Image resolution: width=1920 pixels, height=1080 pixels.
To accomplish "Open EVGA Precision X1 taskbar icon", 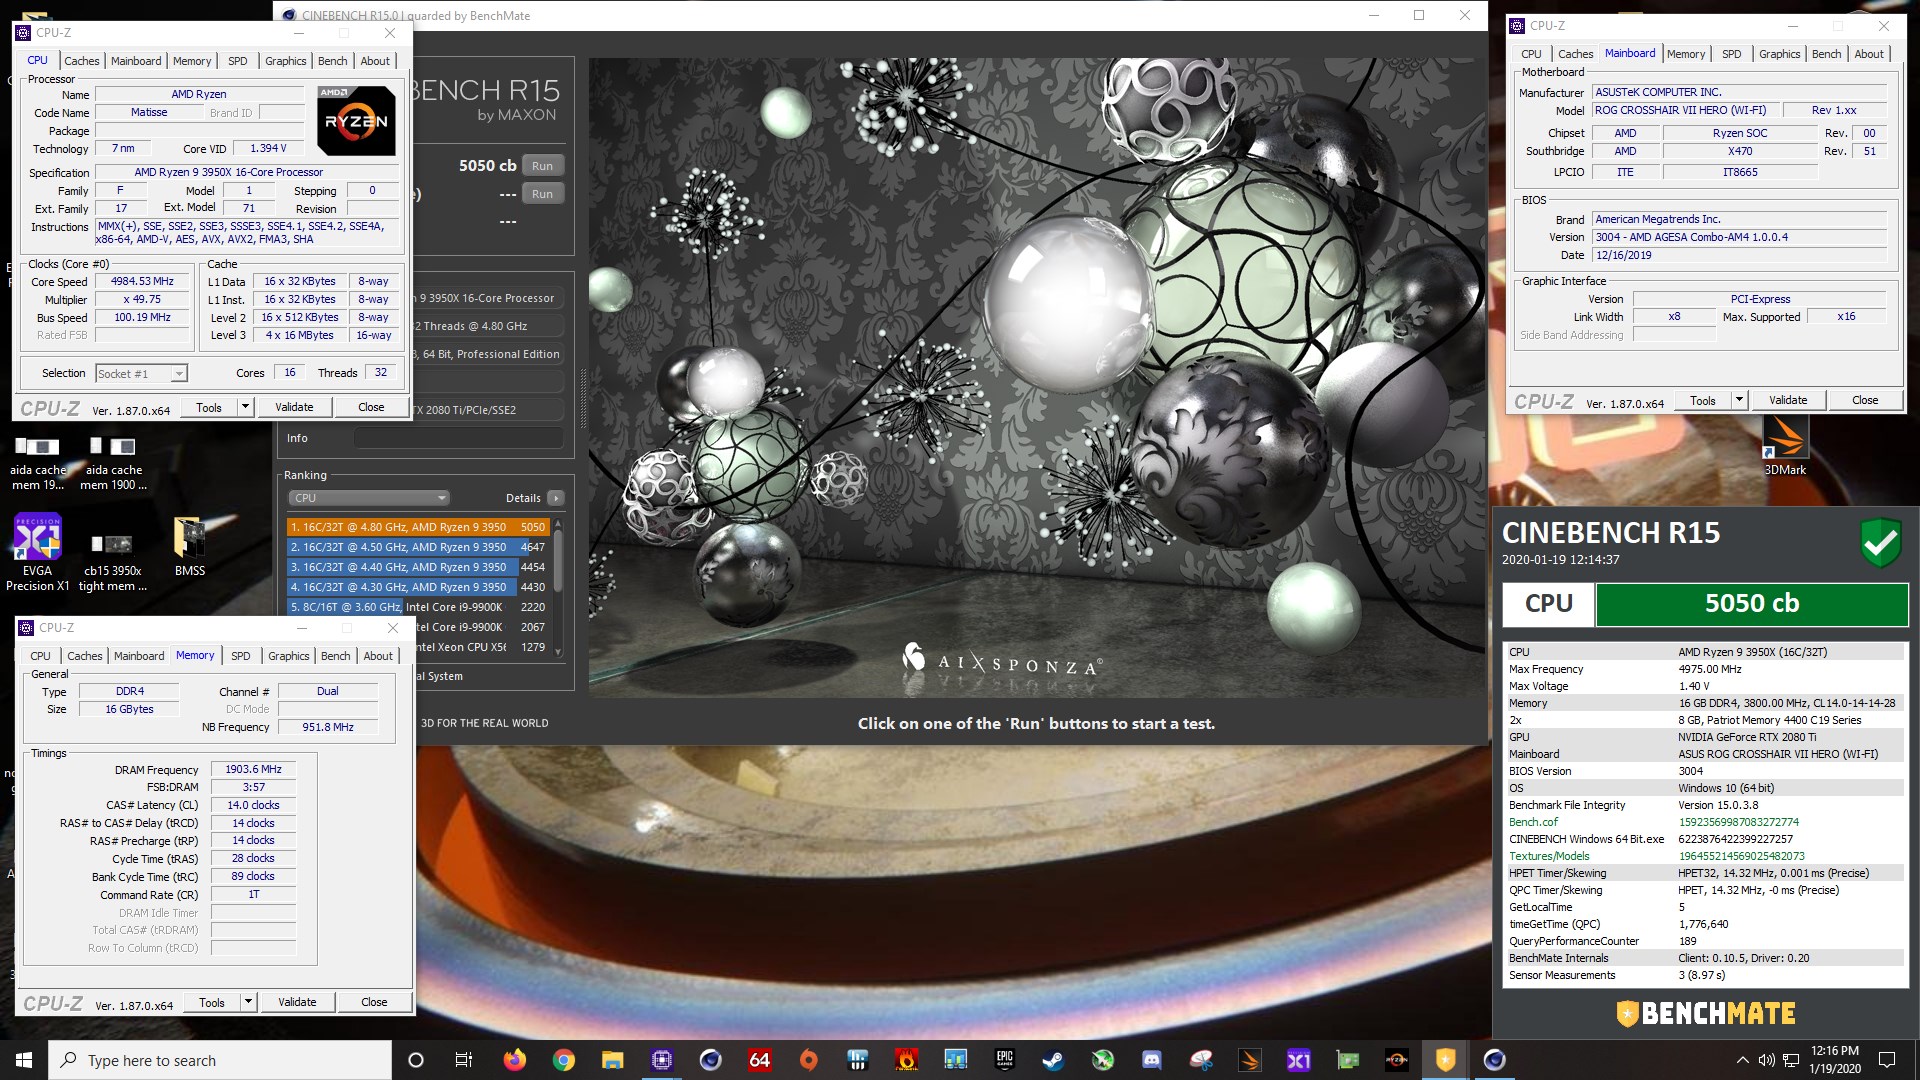I will (1298, 1060).
